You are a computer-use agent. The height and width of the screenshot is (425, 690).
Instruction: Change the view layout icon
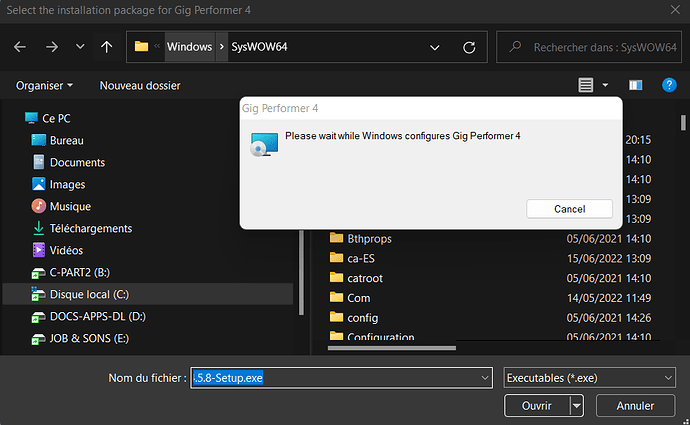[x=585, y=85]
